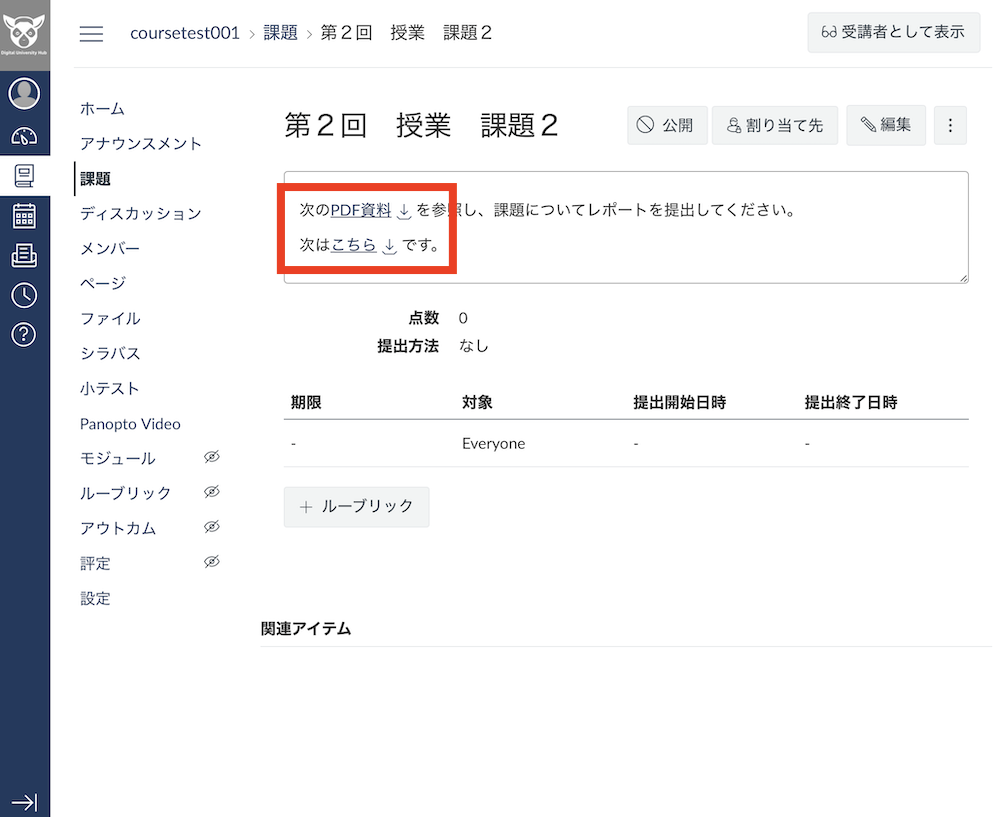Toggle visibility indicator next to アウトカム
The width and height of the screenshot is (1000, 817).
tap(211, 527)
